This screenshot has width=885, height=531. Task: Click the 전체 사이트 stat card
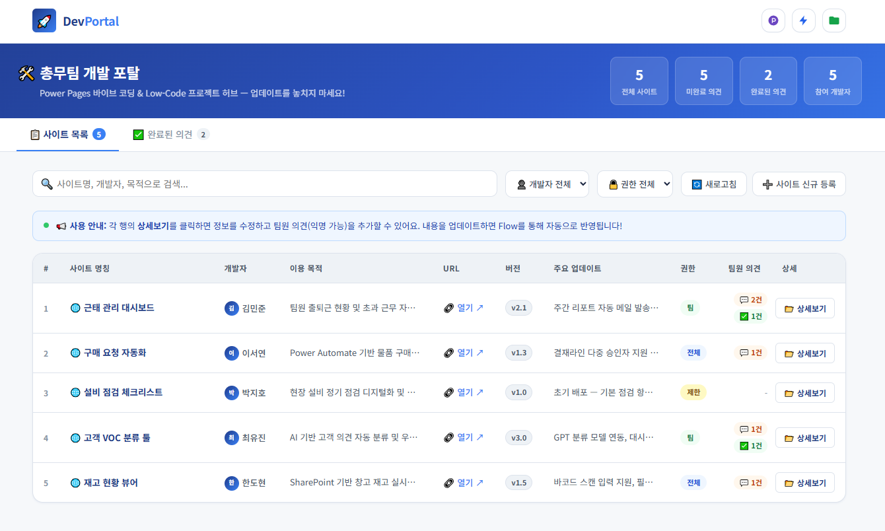tap(639, 81)
